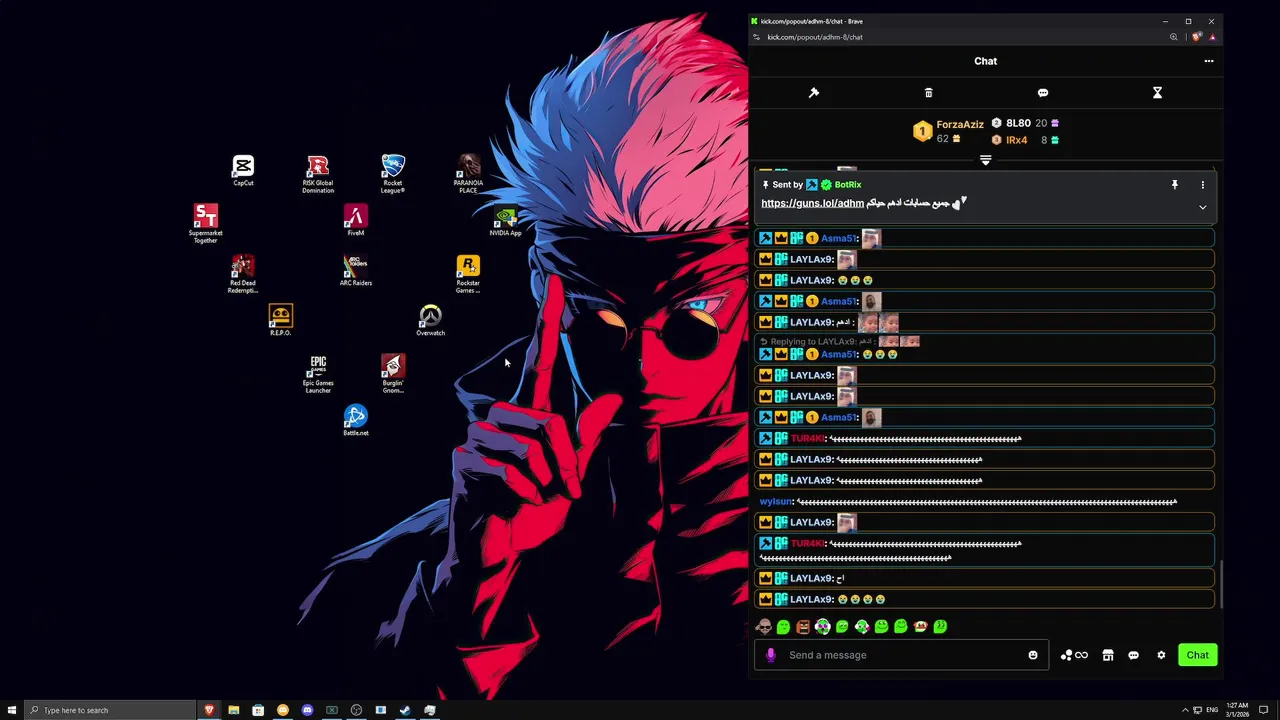1280x720 pixels.
Task: Insert the sunglasses bald man emote
Action: pyautogui.click(x=764, y=627)
